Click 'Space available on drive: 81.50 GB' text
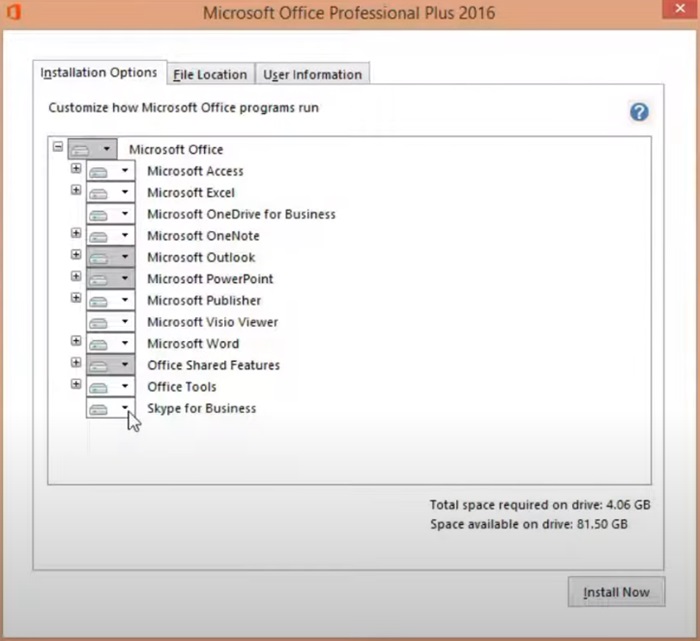 [529, 524]
